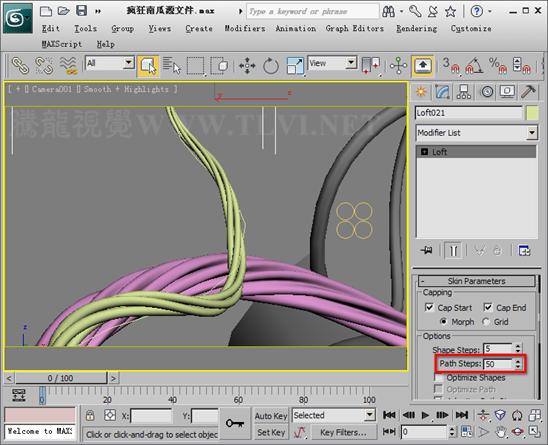The width and height of the screenshot is (548, 445).
Task: Click the Set Keys large key button
Action: pos(235,424)
